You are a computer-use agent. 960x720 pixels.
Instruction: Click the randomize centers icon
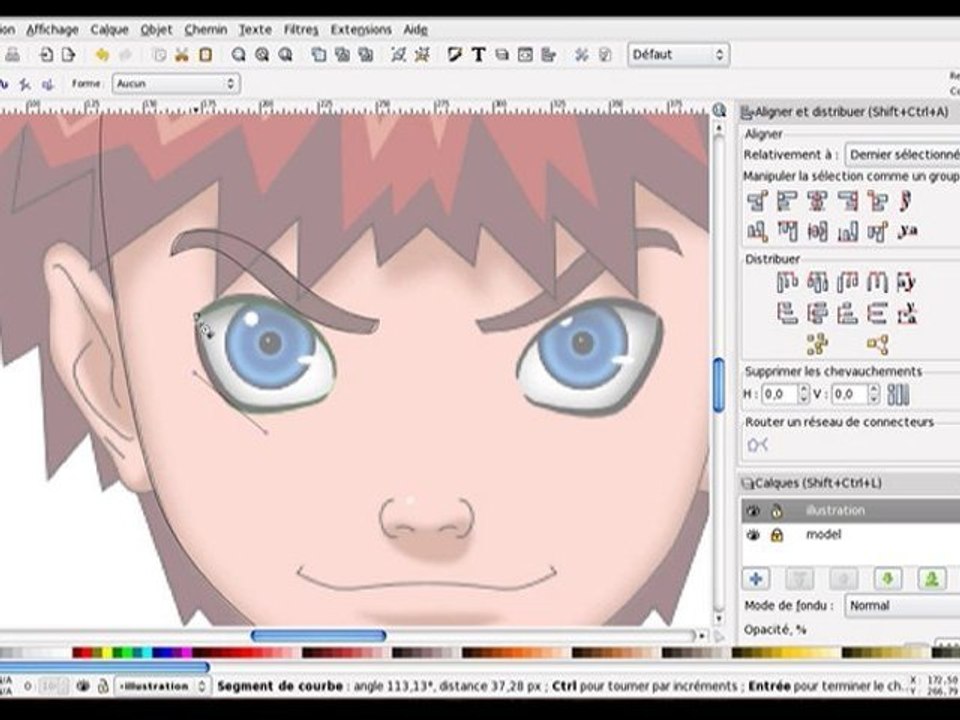[x=817, y=345]
